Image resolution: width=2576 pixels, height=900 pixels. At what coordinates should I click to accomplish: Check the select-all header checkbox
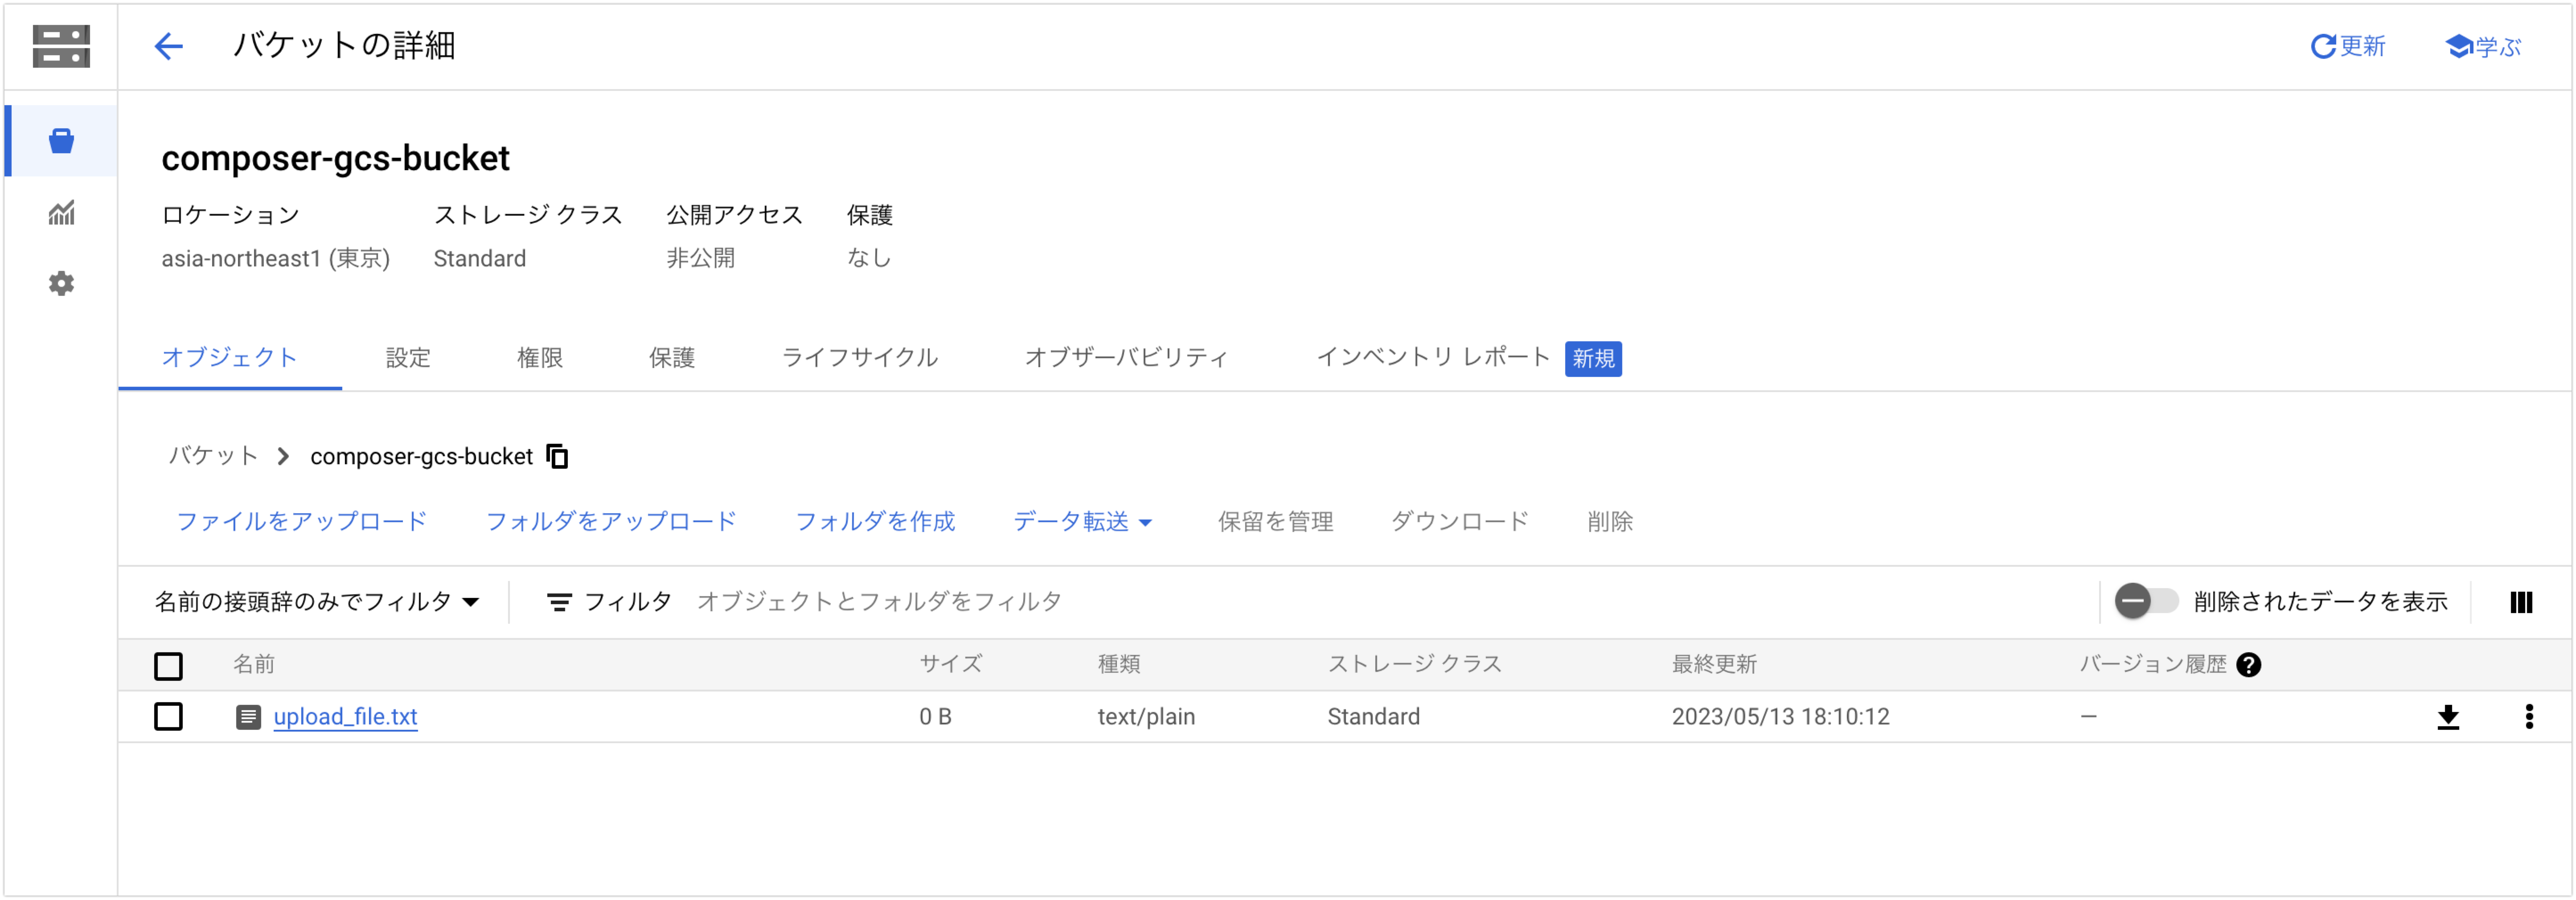click(x=168, y=666)
